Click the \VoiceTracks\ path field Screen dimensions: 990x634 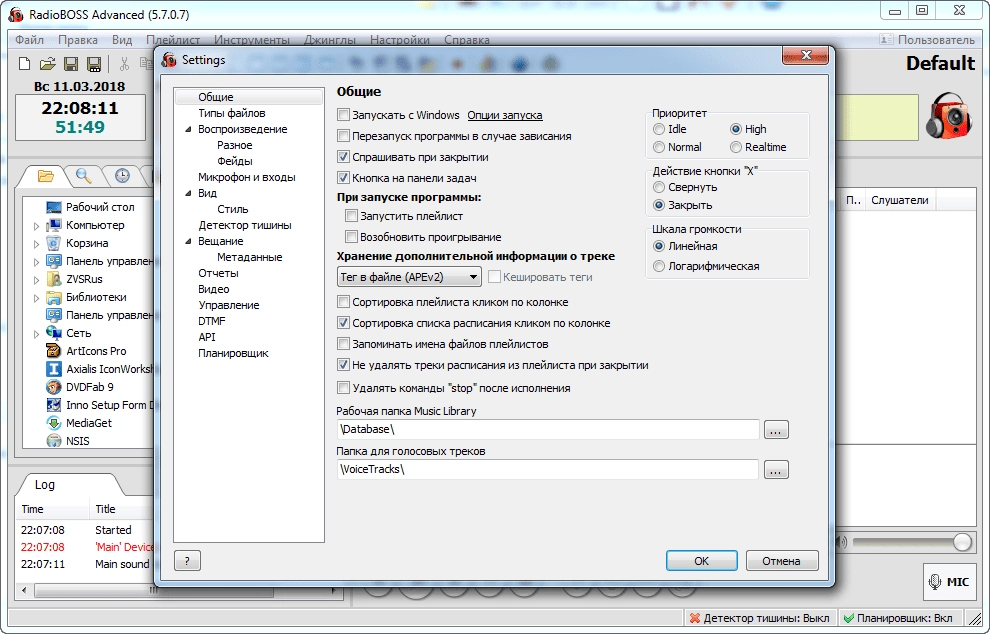[x=547, y=469]
